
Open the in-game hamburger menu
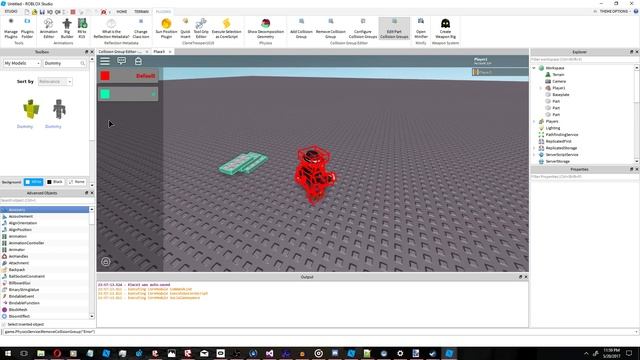pos(105,61)
